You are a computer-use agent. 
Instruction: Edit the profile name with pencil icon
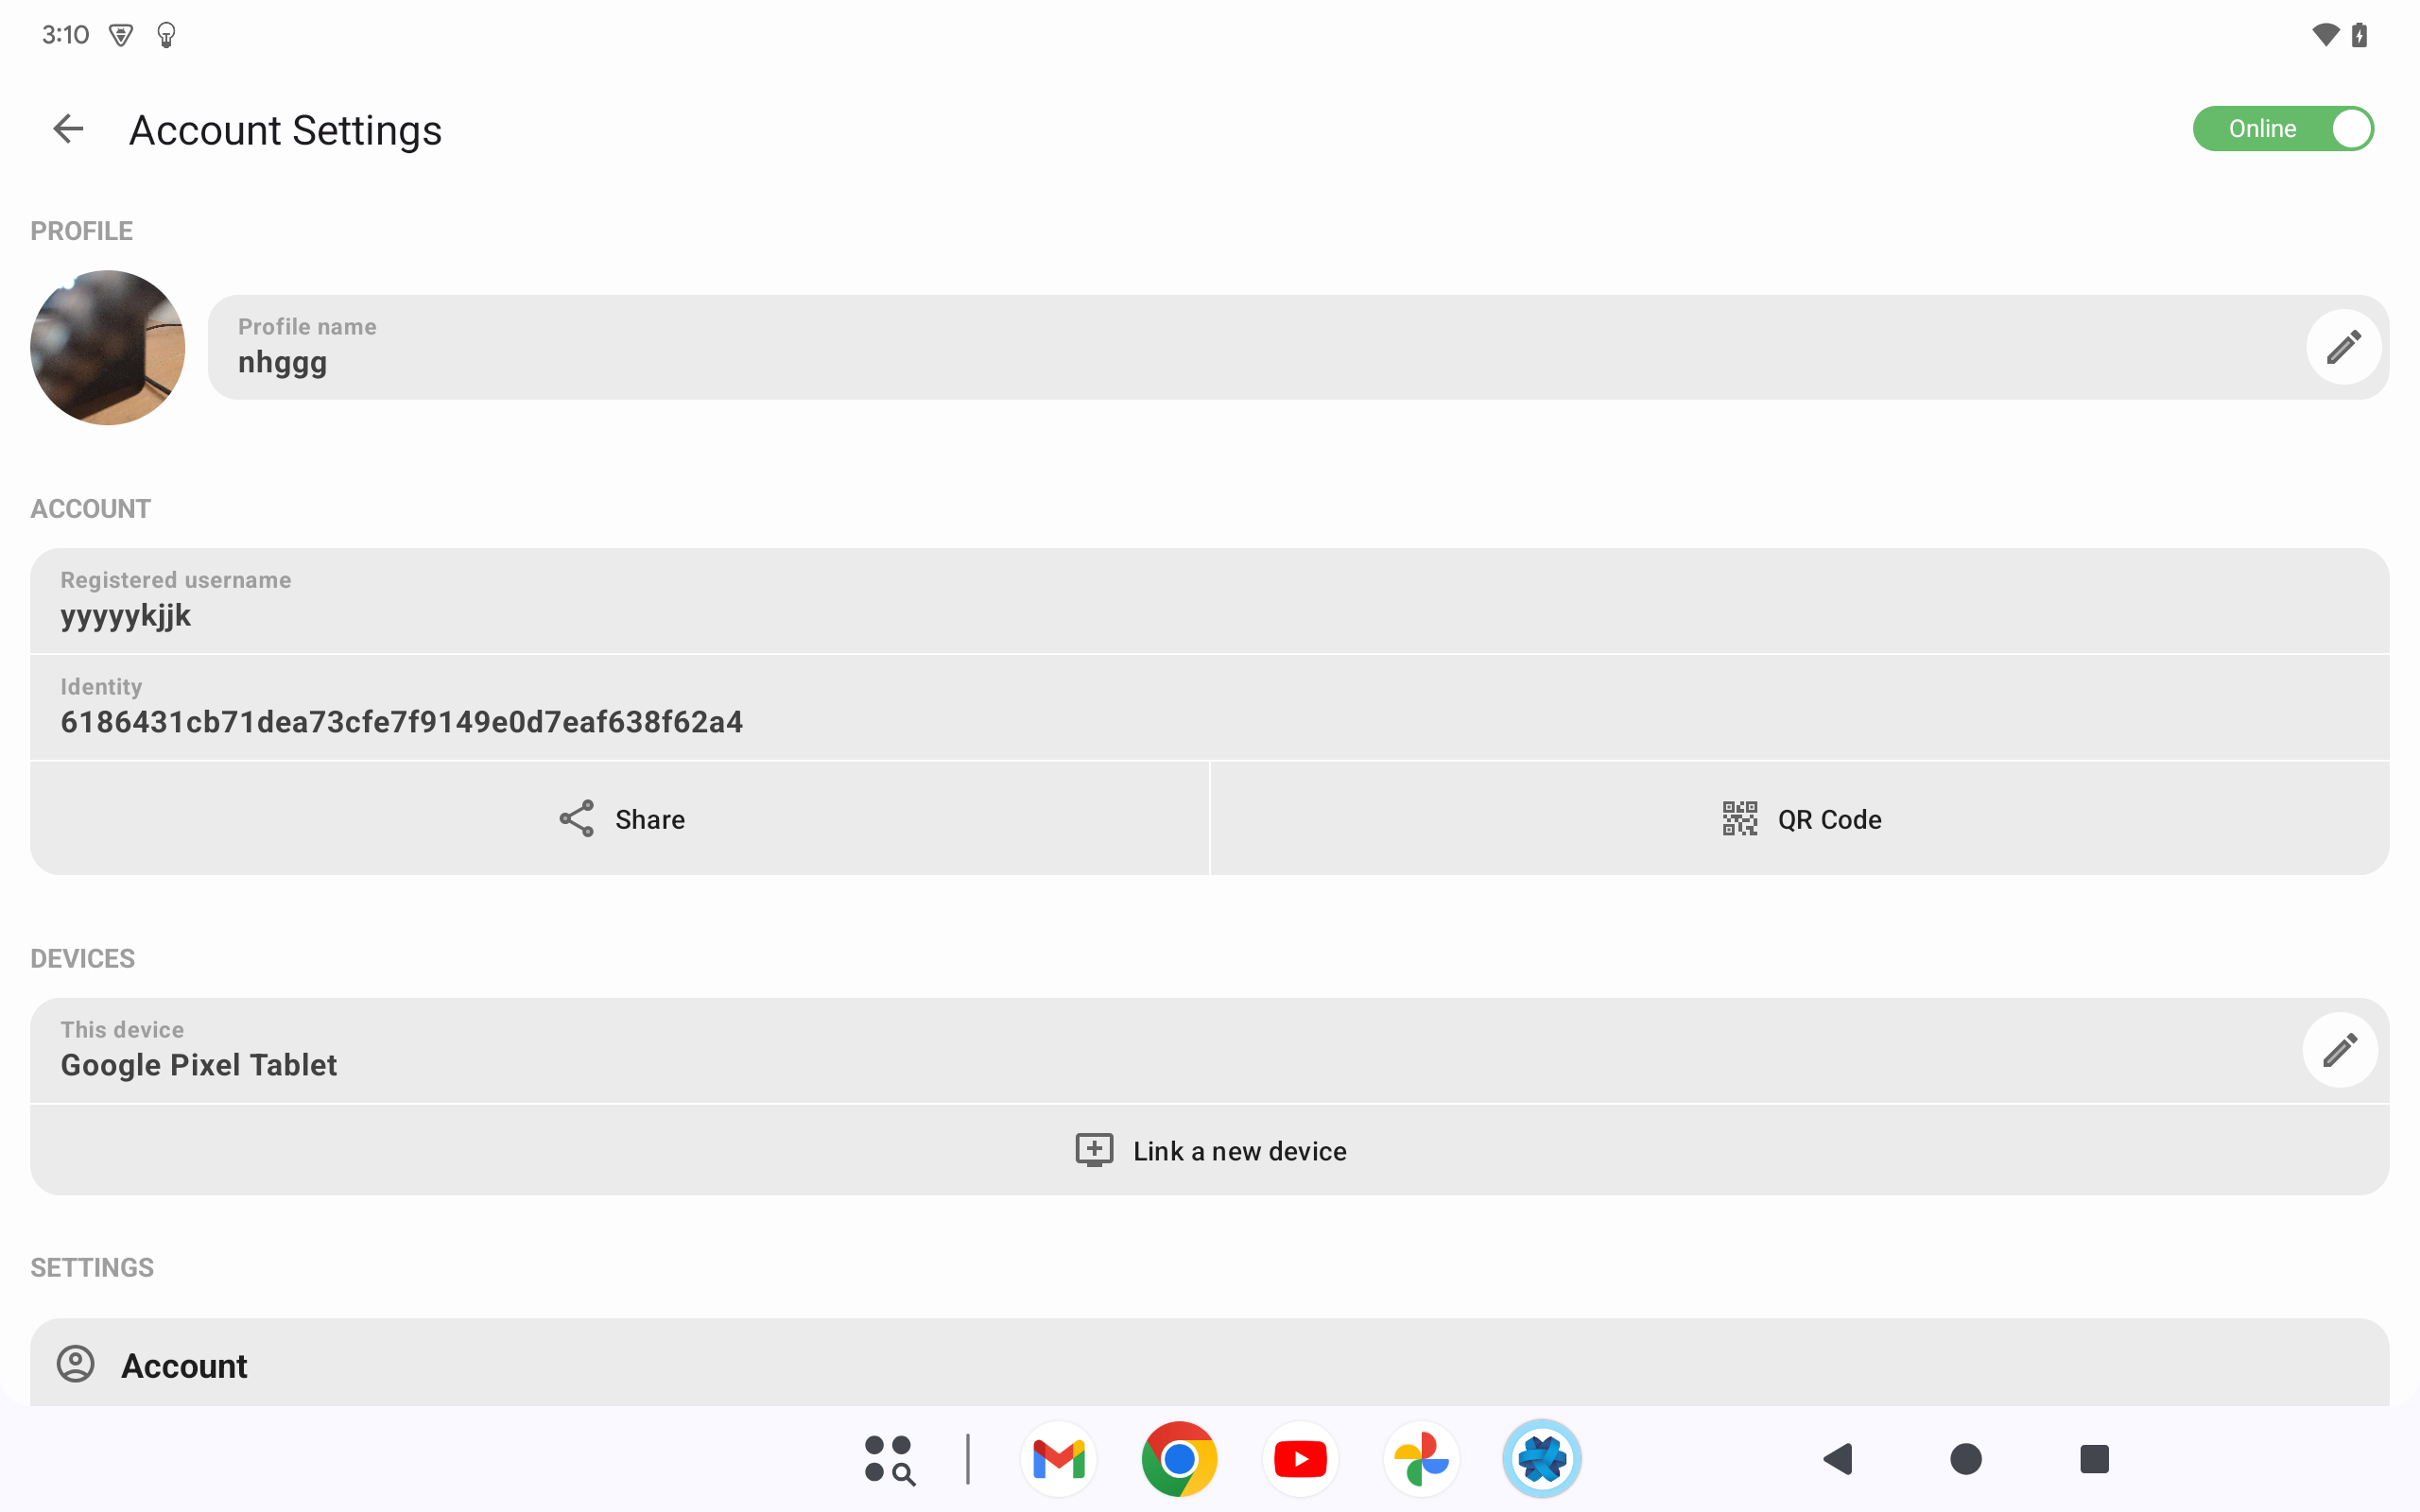click(x=2343, y=347)
